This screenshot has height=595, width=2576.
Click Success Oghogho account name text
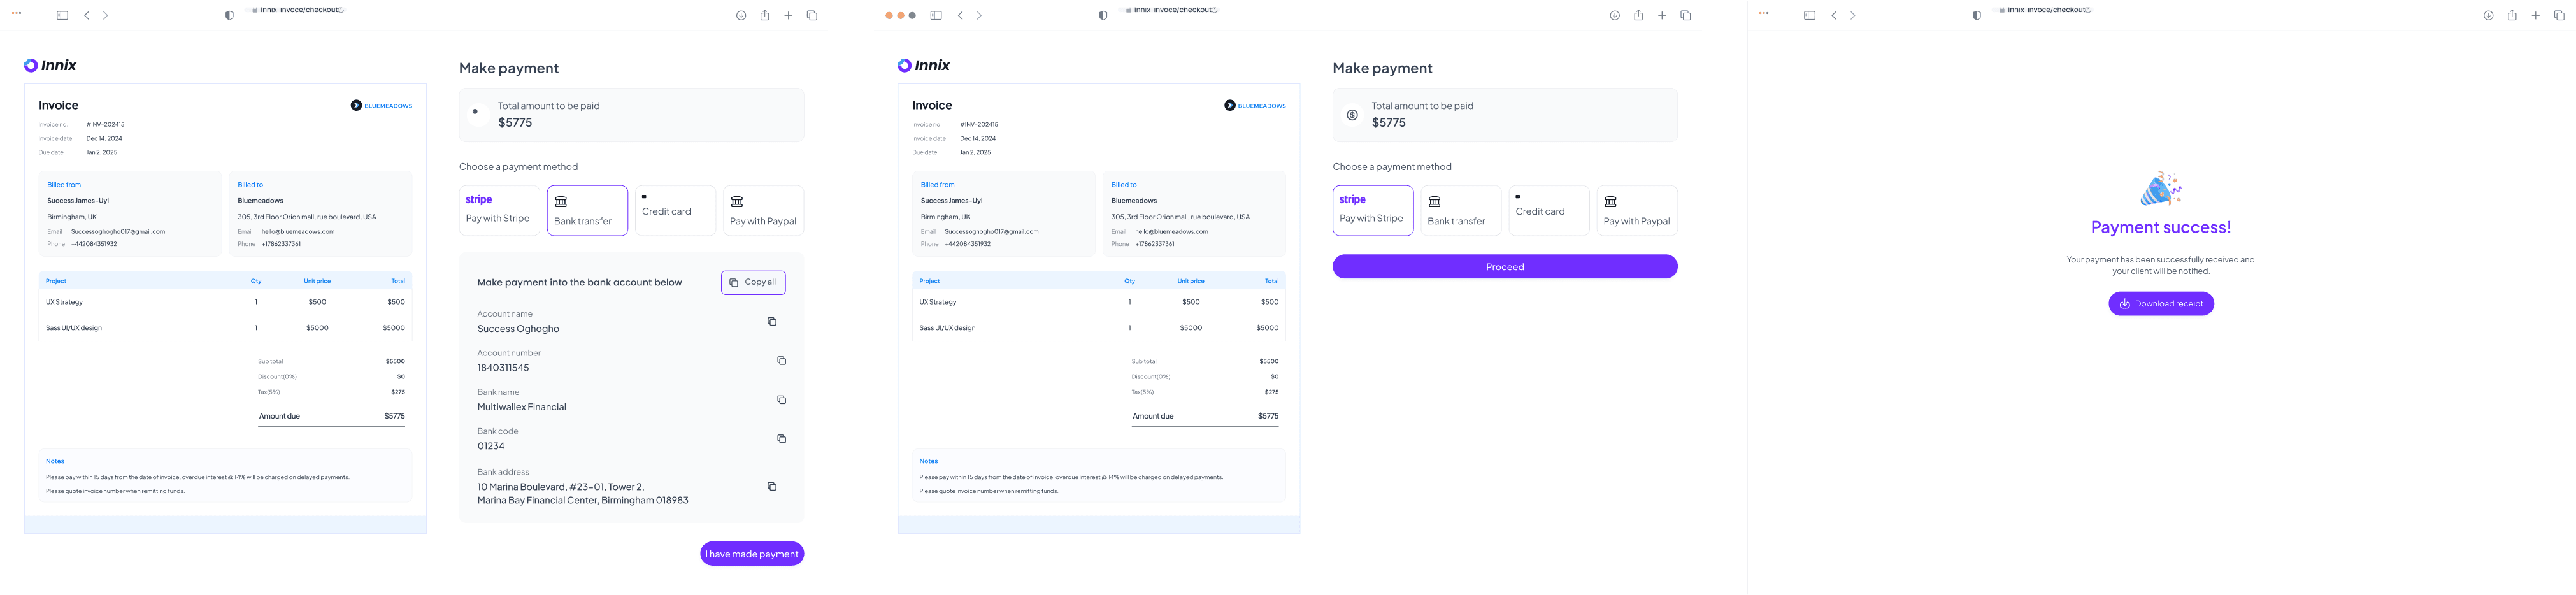point(518,329)
